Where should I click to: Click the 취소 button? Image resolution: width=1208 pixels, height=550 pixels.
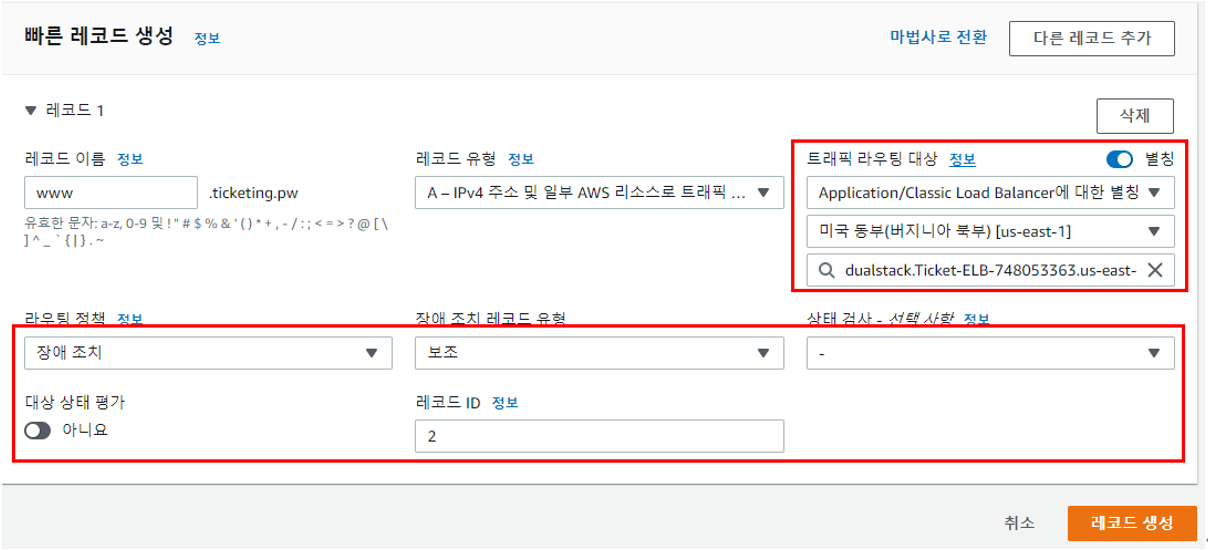(x=1020, y=523)
